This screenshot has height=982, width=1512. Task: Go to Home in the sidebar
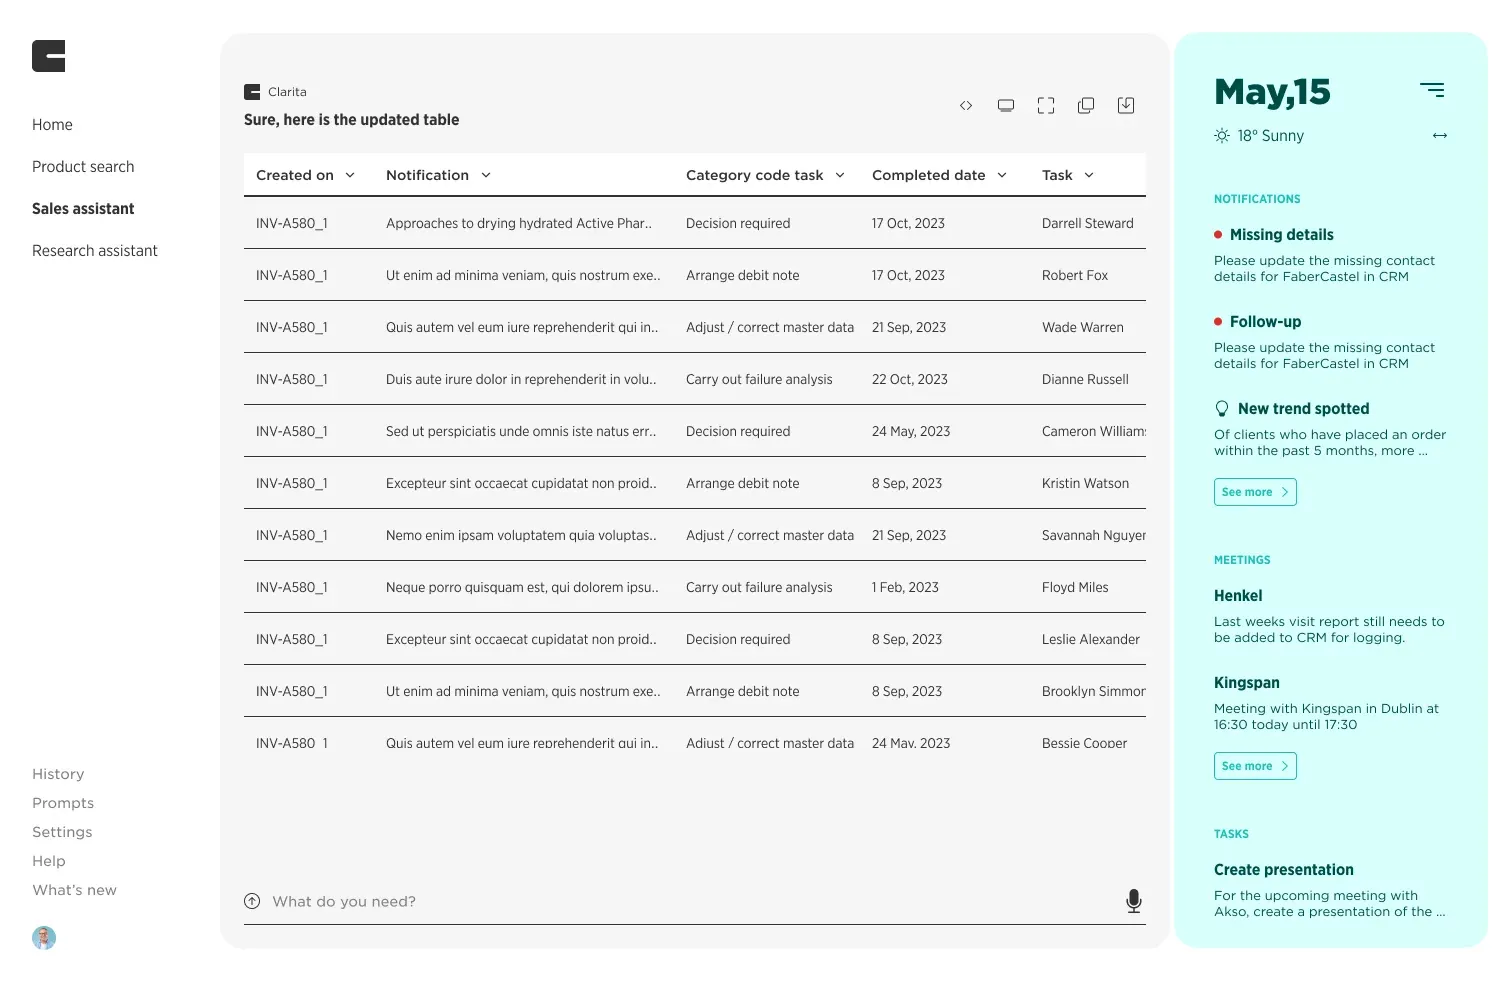point(52,125)
